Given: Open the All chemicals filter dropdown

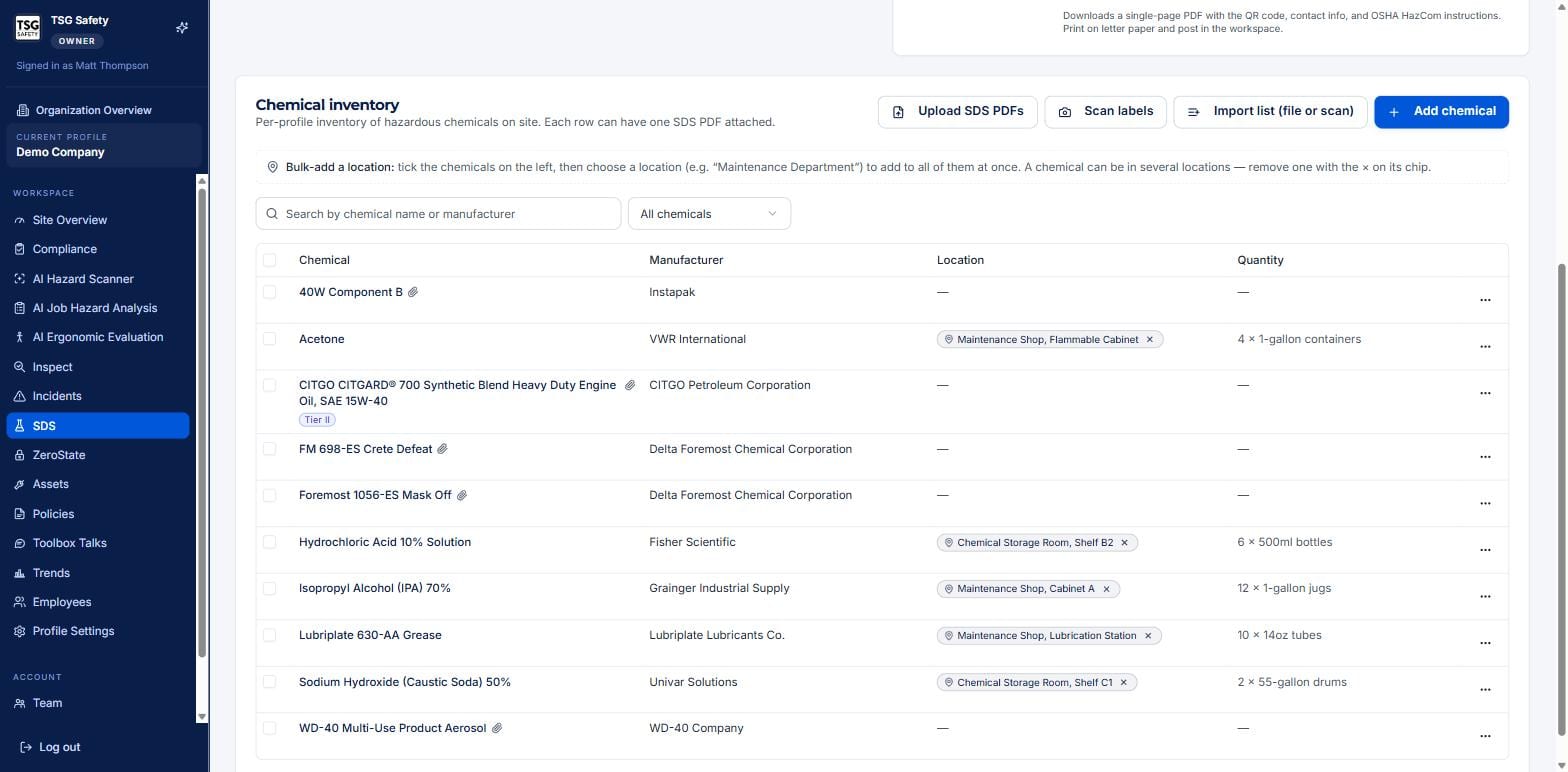Looking at the screenshot, I should coord(709,214).
